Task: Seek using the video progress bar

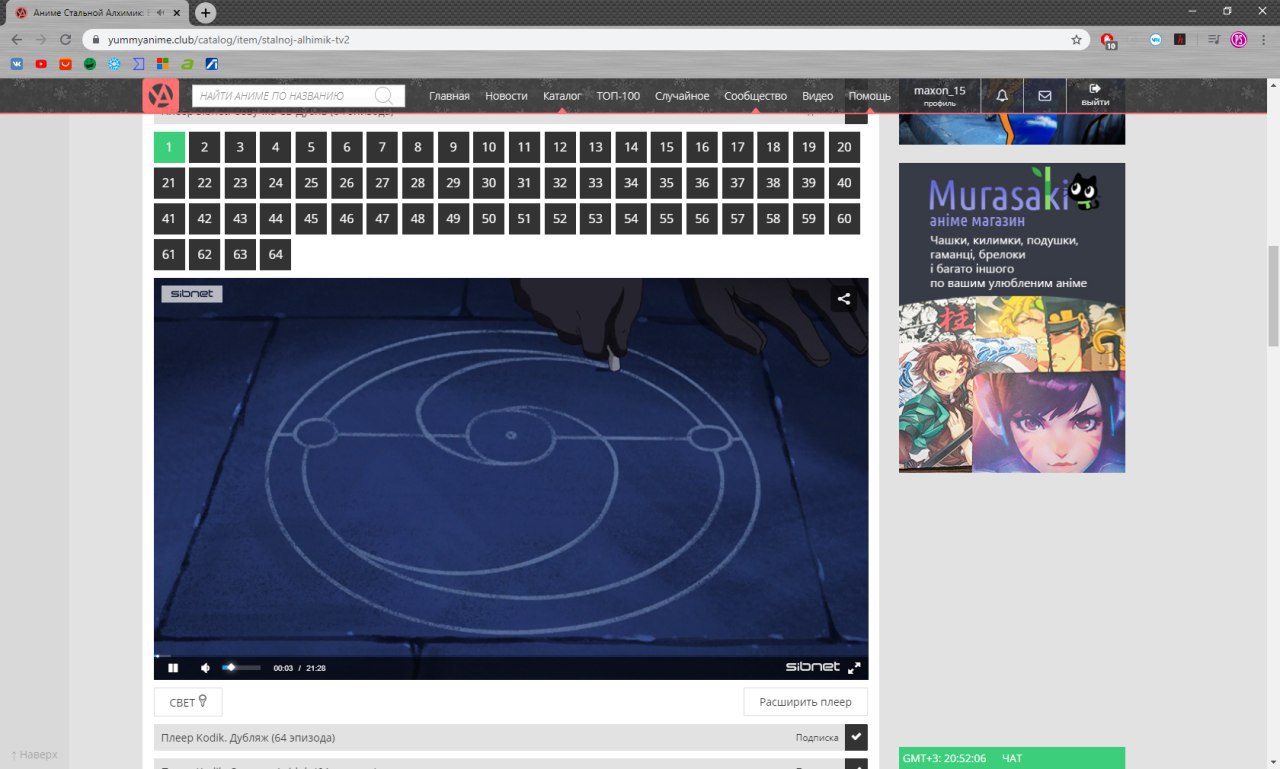Action: click(x=511, y=655)
